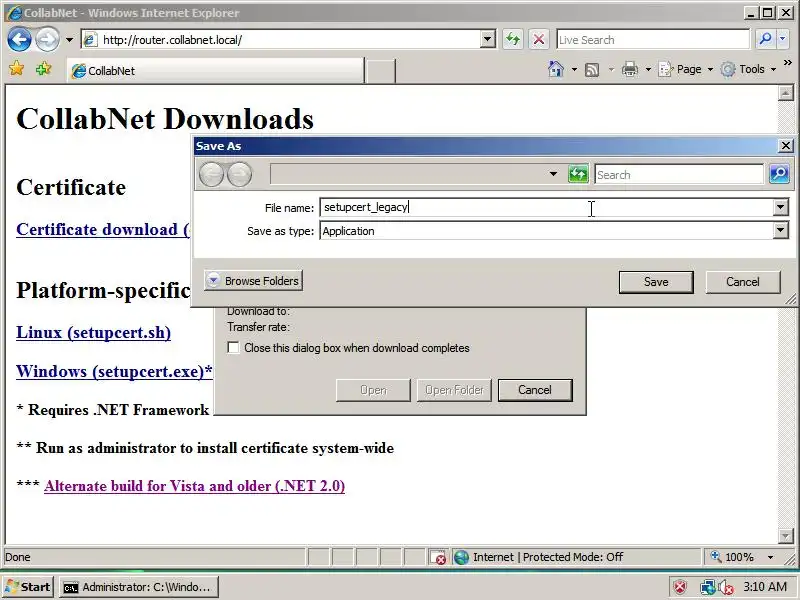800x600 pixels.
Task: Click the Print toolbar icon
Action: pos(630,69)
